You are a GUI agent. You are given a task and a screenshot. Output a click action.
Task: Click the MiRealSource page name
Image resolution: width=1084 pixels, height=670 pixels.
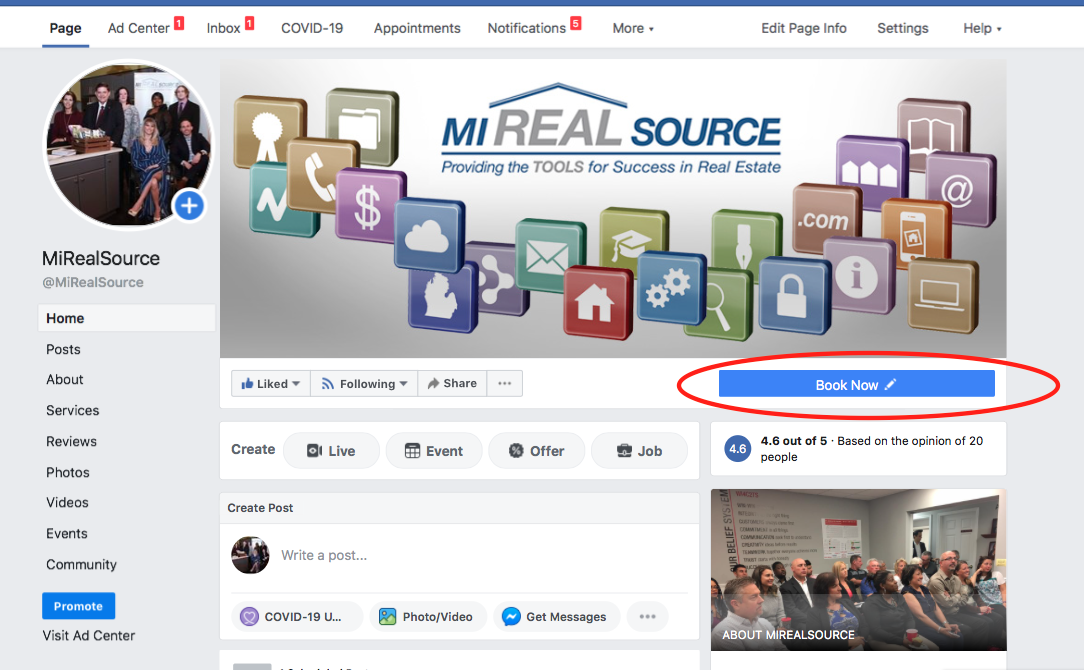tap(101, 259)
